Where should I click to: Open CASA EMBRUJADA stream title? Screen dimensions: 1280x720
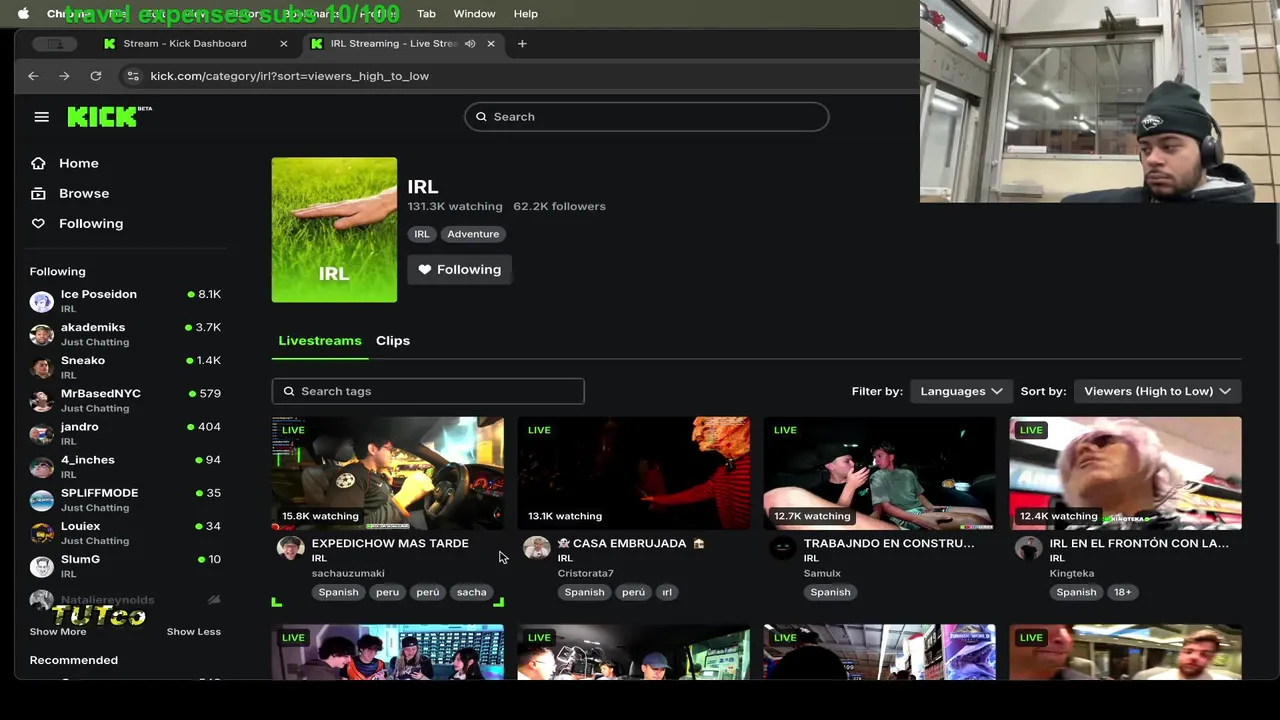(x=631, y=543)
